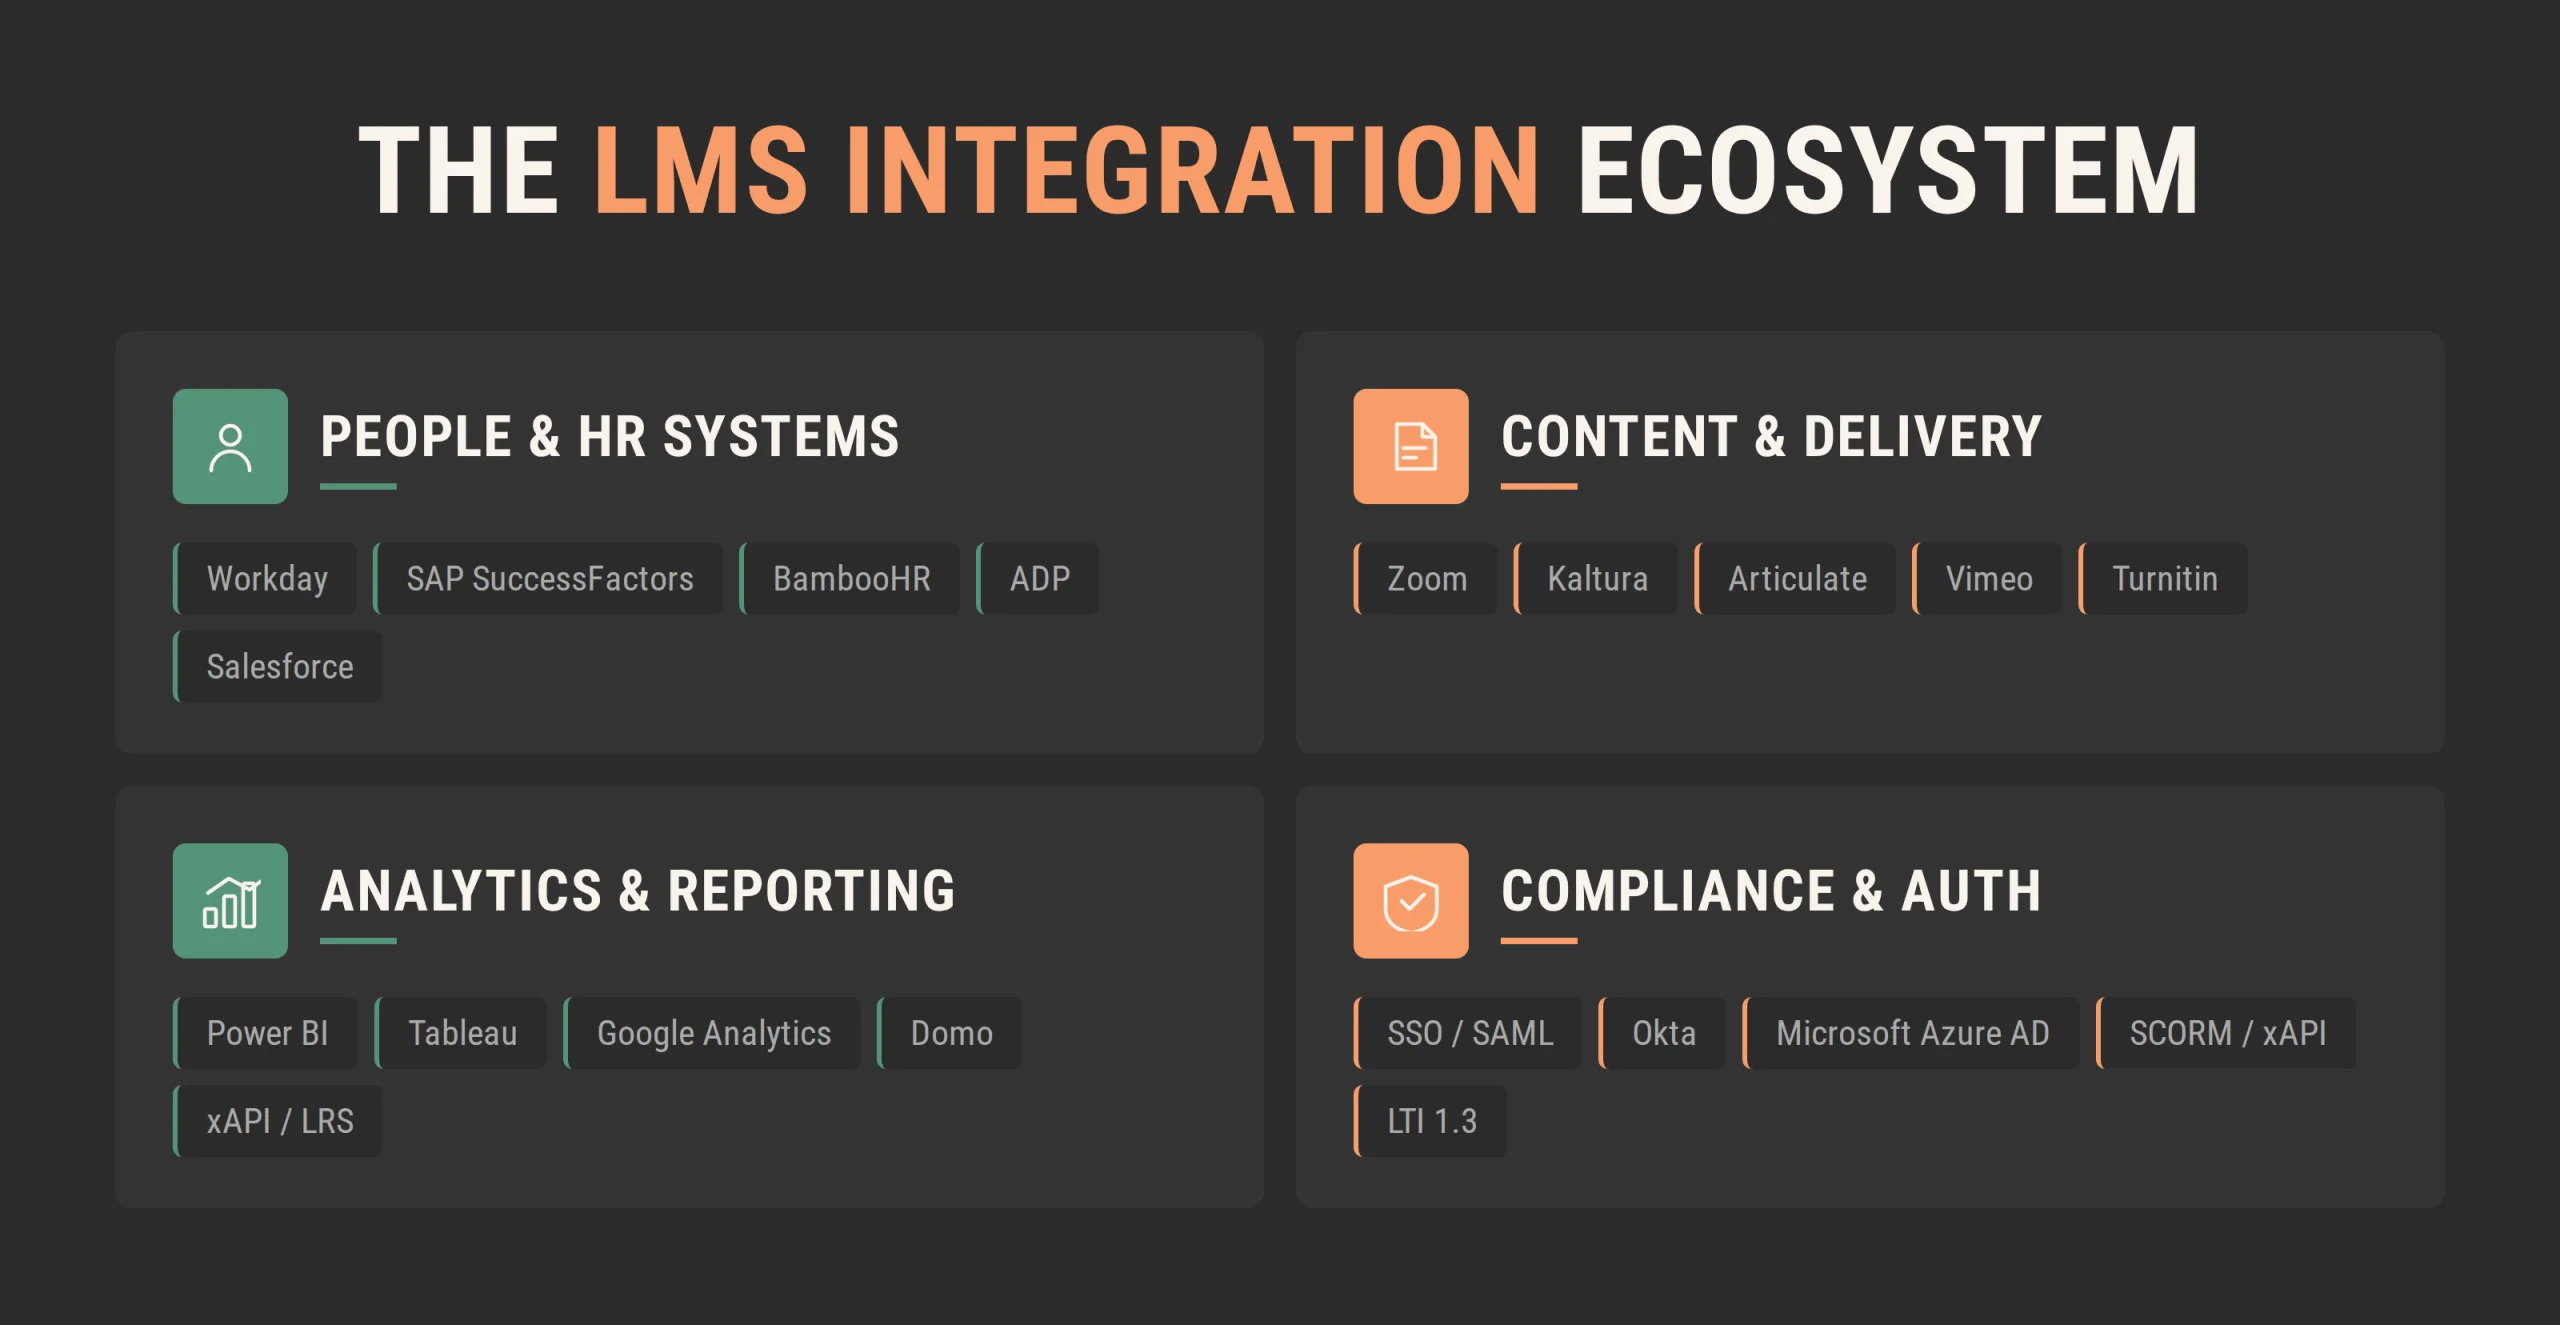The image size is (2560, 1325).
Task: Click the Analytics & Reporting heading
Action: pos(638,891)
